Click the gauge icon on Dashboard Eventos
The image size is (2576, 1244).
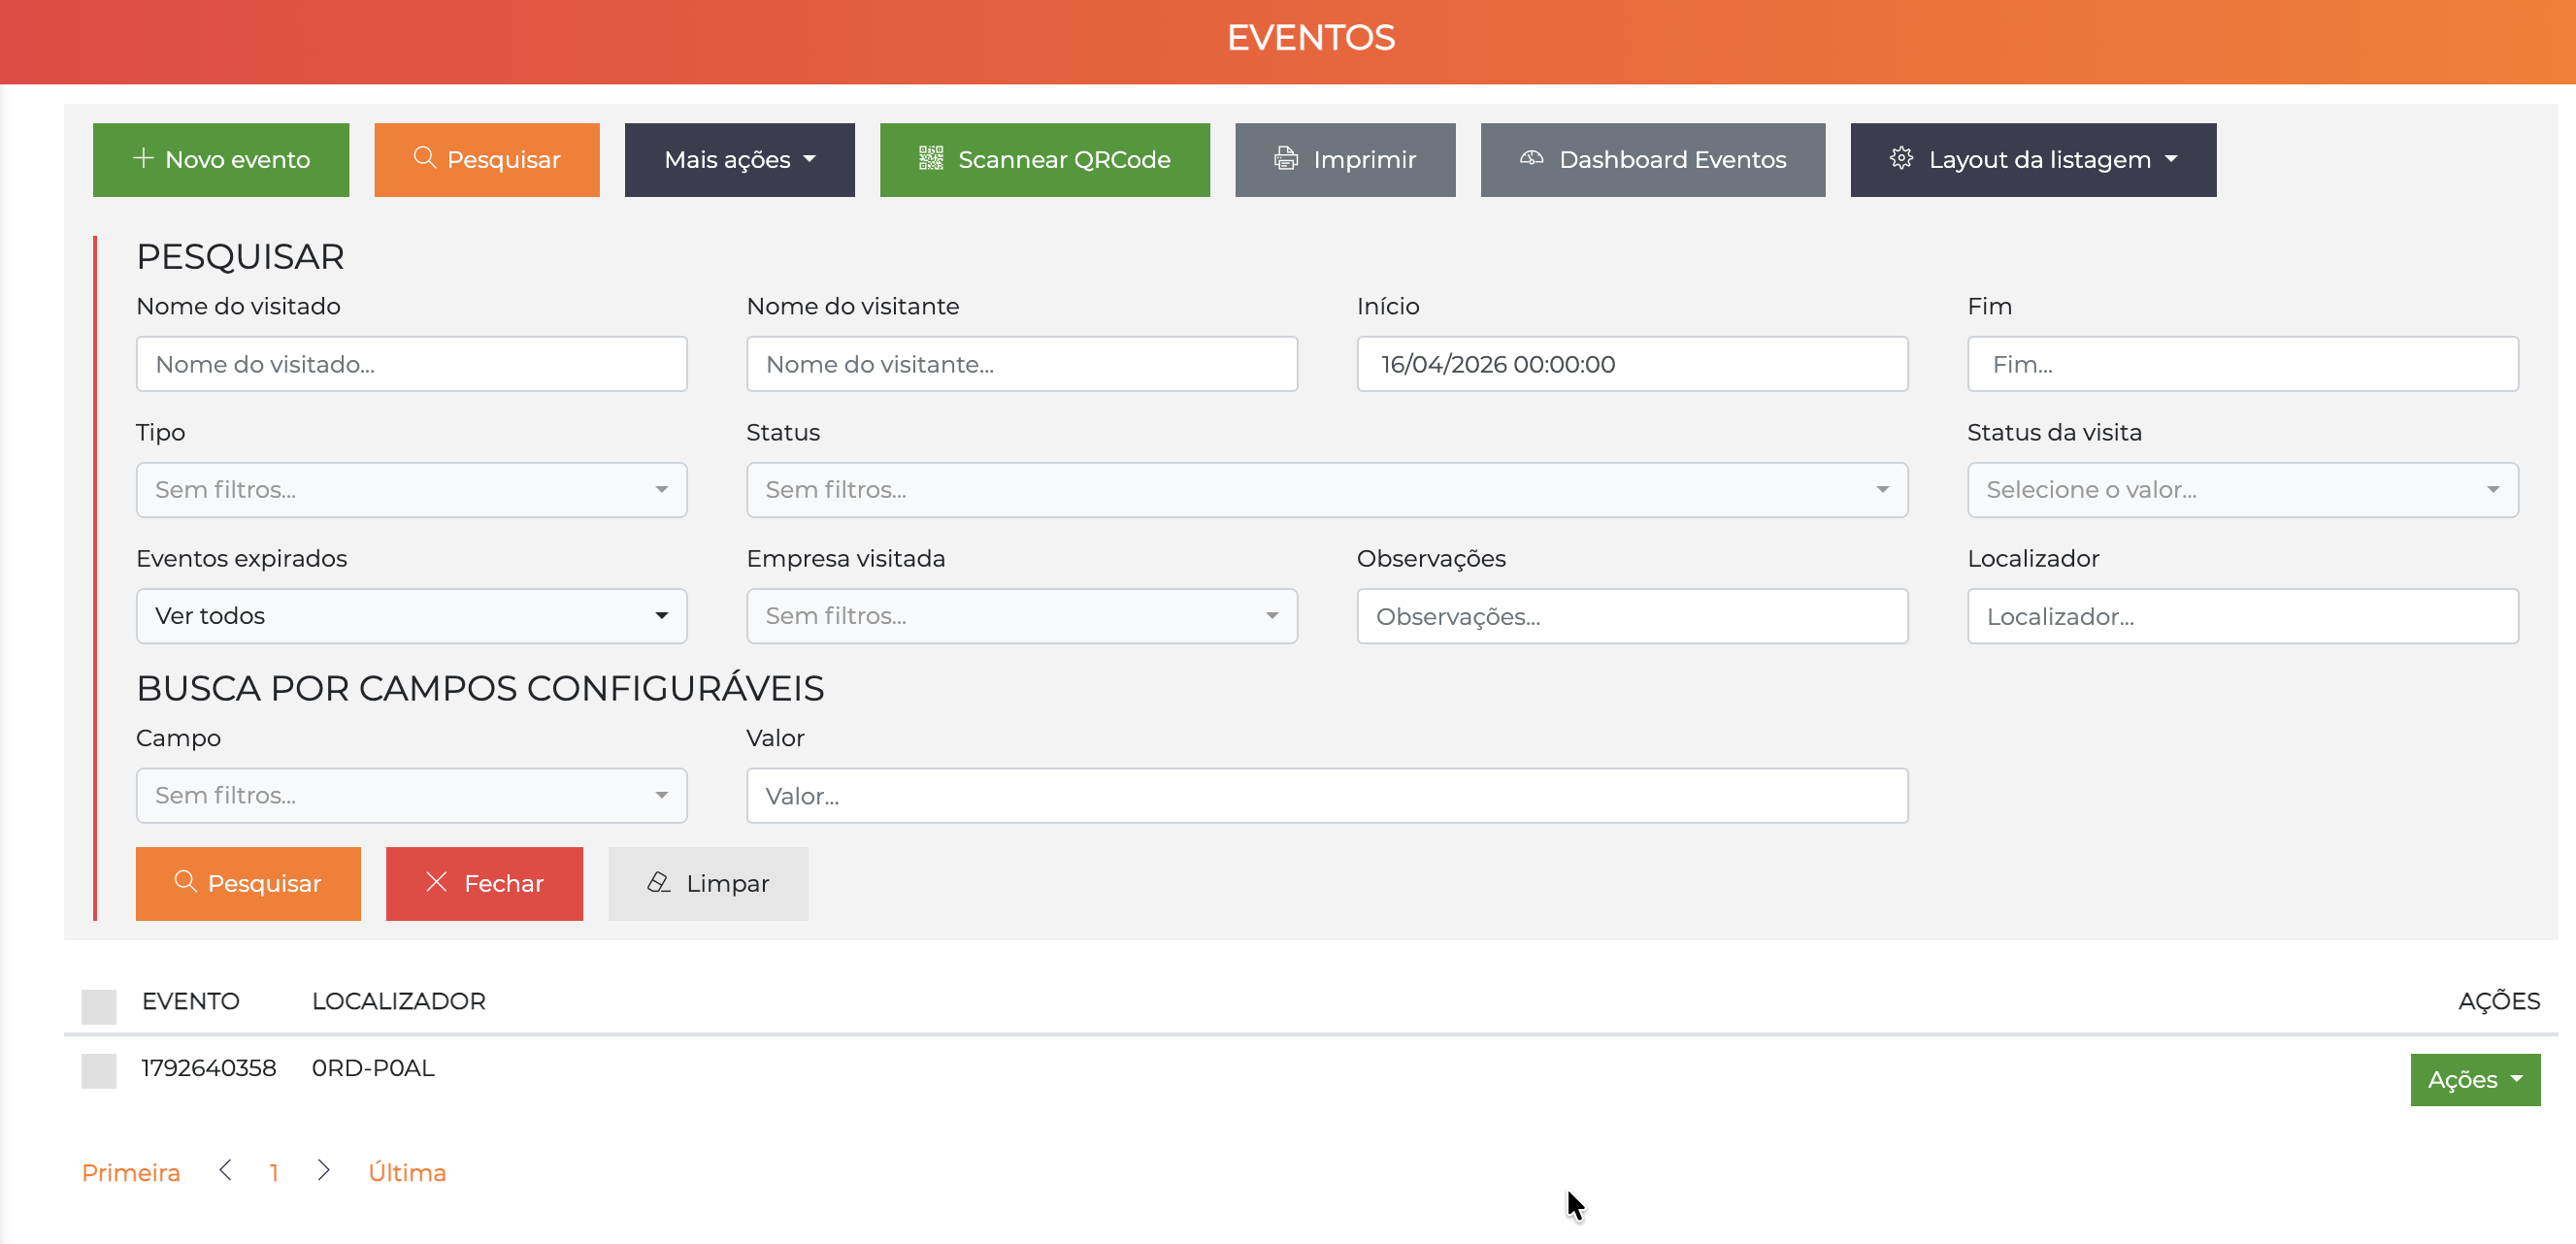(x=1532, y=158)
